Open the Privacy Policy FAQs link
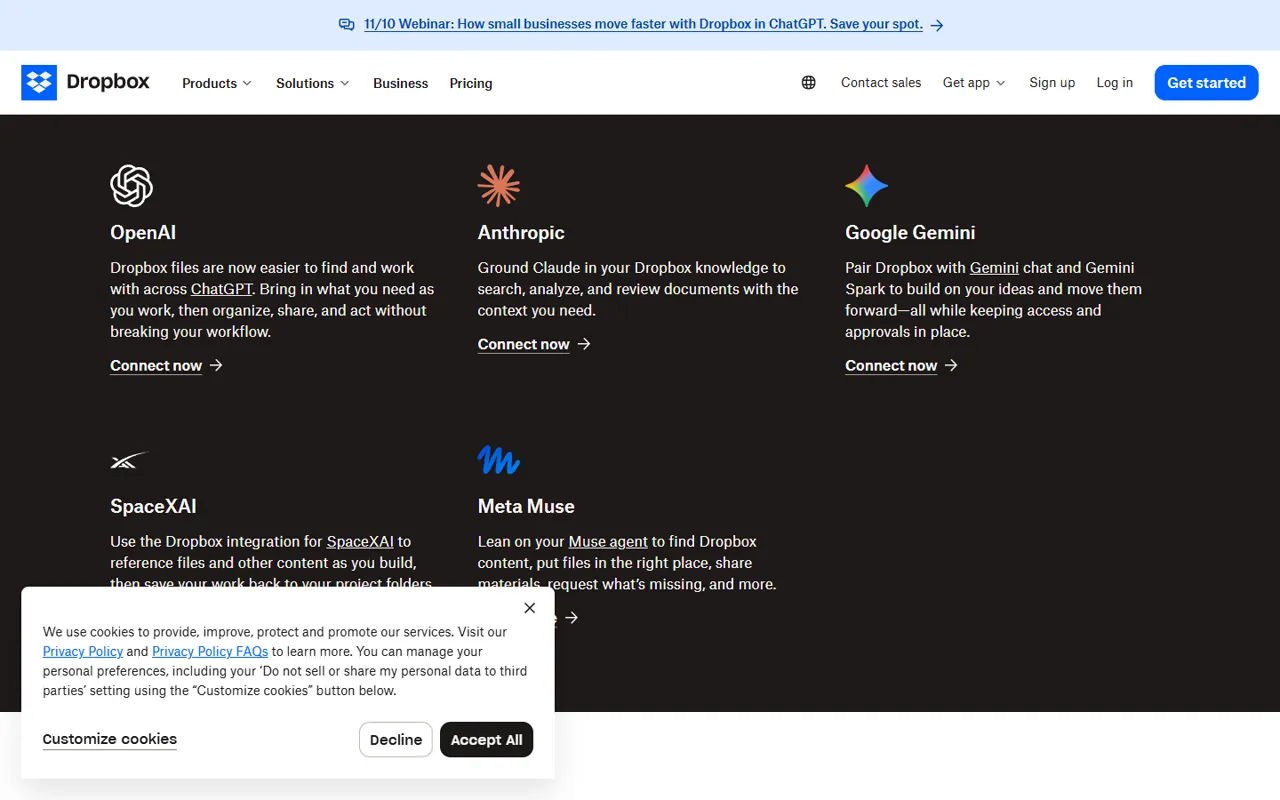The height and width of the screenshot is (800, 1280). pos(210,651)
